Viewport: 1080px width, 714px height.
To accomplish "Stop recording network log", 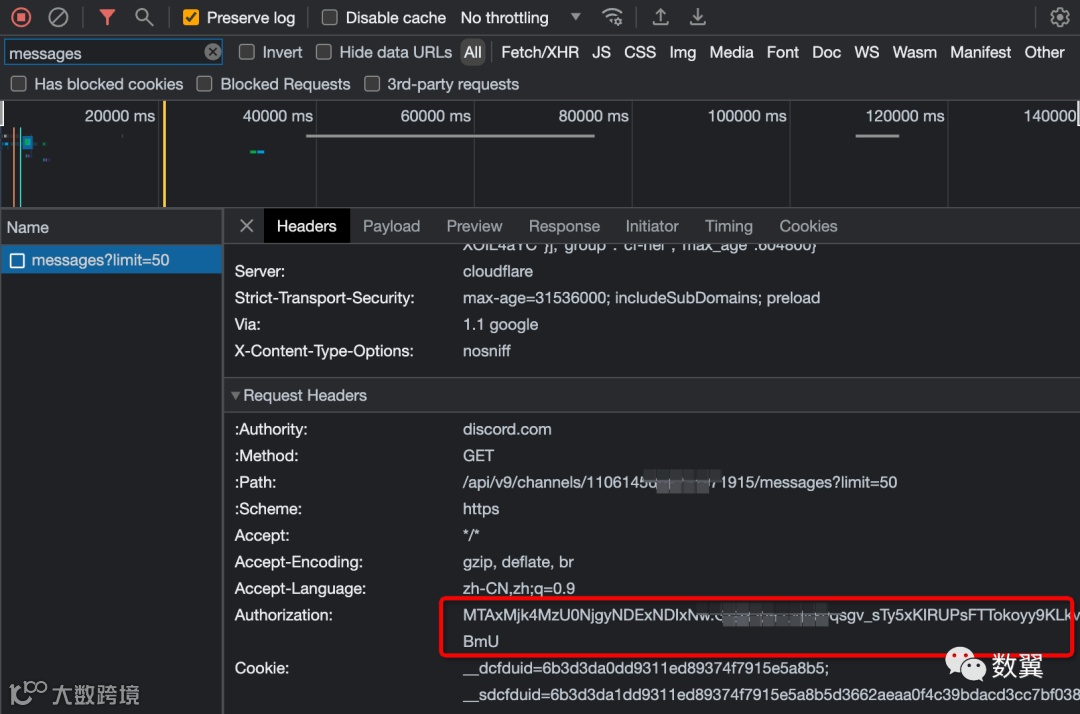I will [x=21, y=17].
